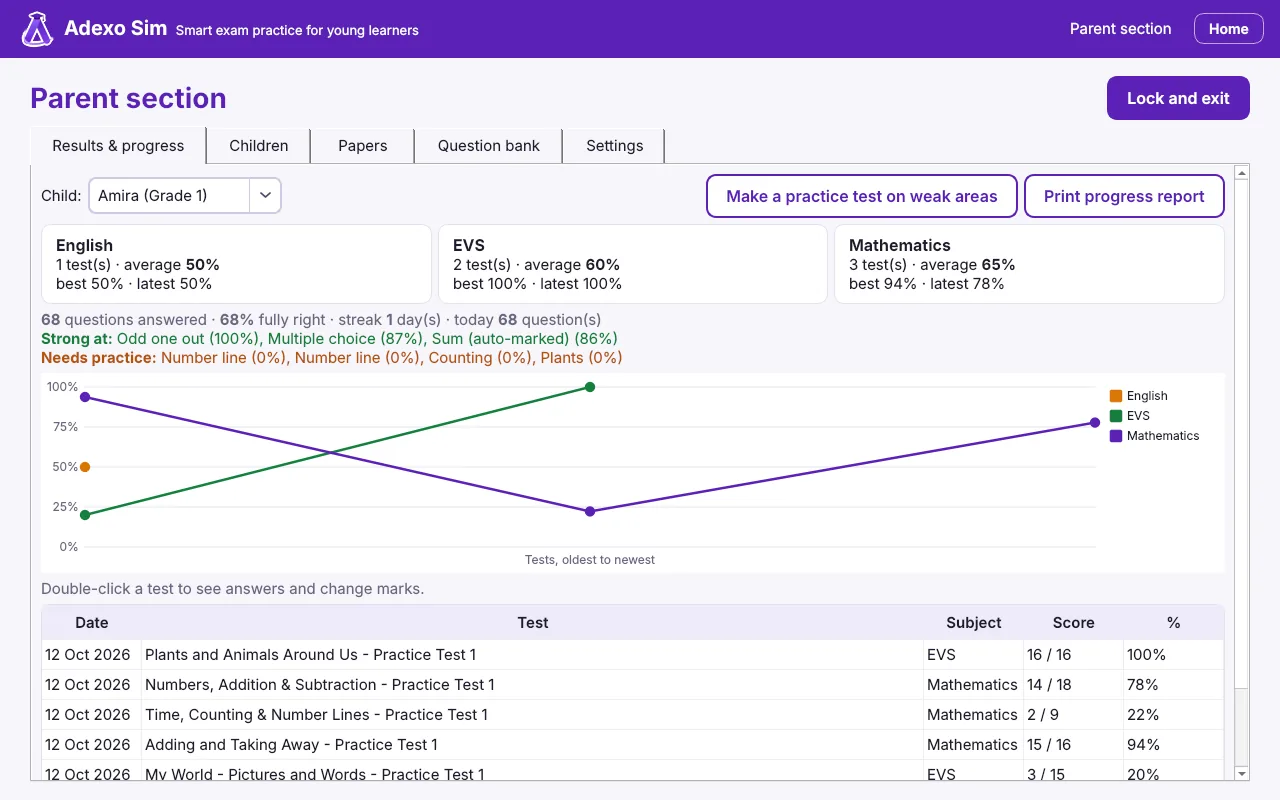Go to the Question bank tab
This screenshot has width=1280, height=800.
click(x=489, y=146)
